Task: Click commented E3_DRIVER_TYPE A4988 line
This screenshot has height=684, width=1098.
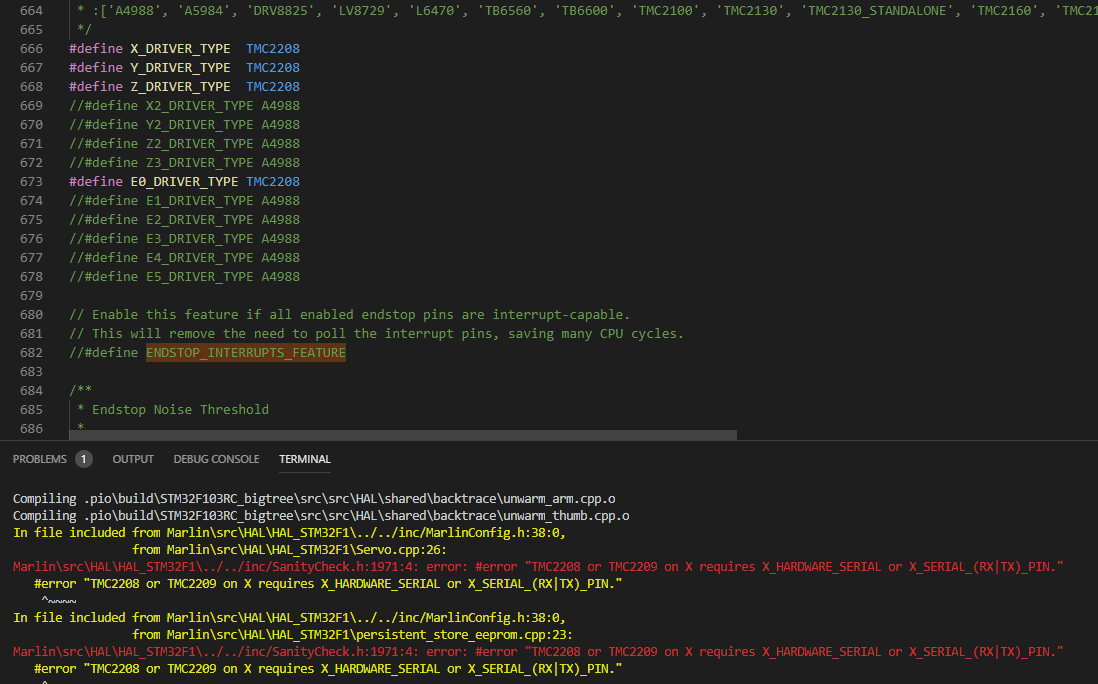Action: click(x=184, y=238)
